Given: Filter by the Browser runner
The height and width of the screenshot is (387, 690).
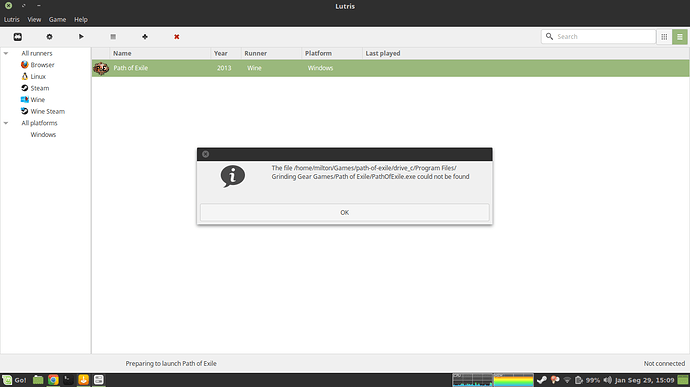Looking at the screenshot, I should coord(42,65).
